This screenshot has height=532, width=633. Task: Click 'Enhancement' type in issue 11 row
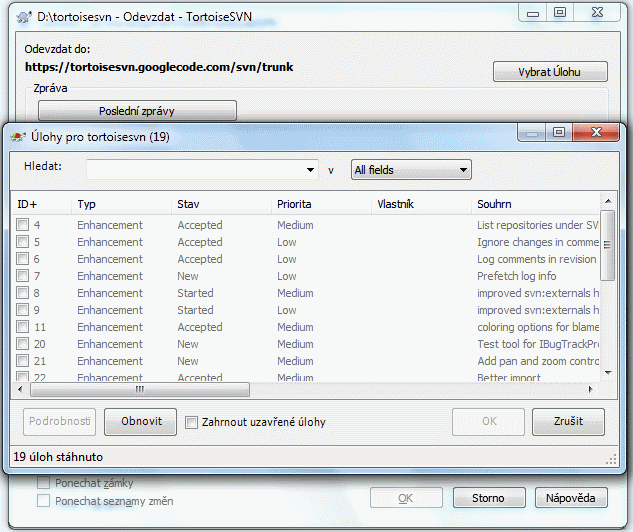coord(110,327)
